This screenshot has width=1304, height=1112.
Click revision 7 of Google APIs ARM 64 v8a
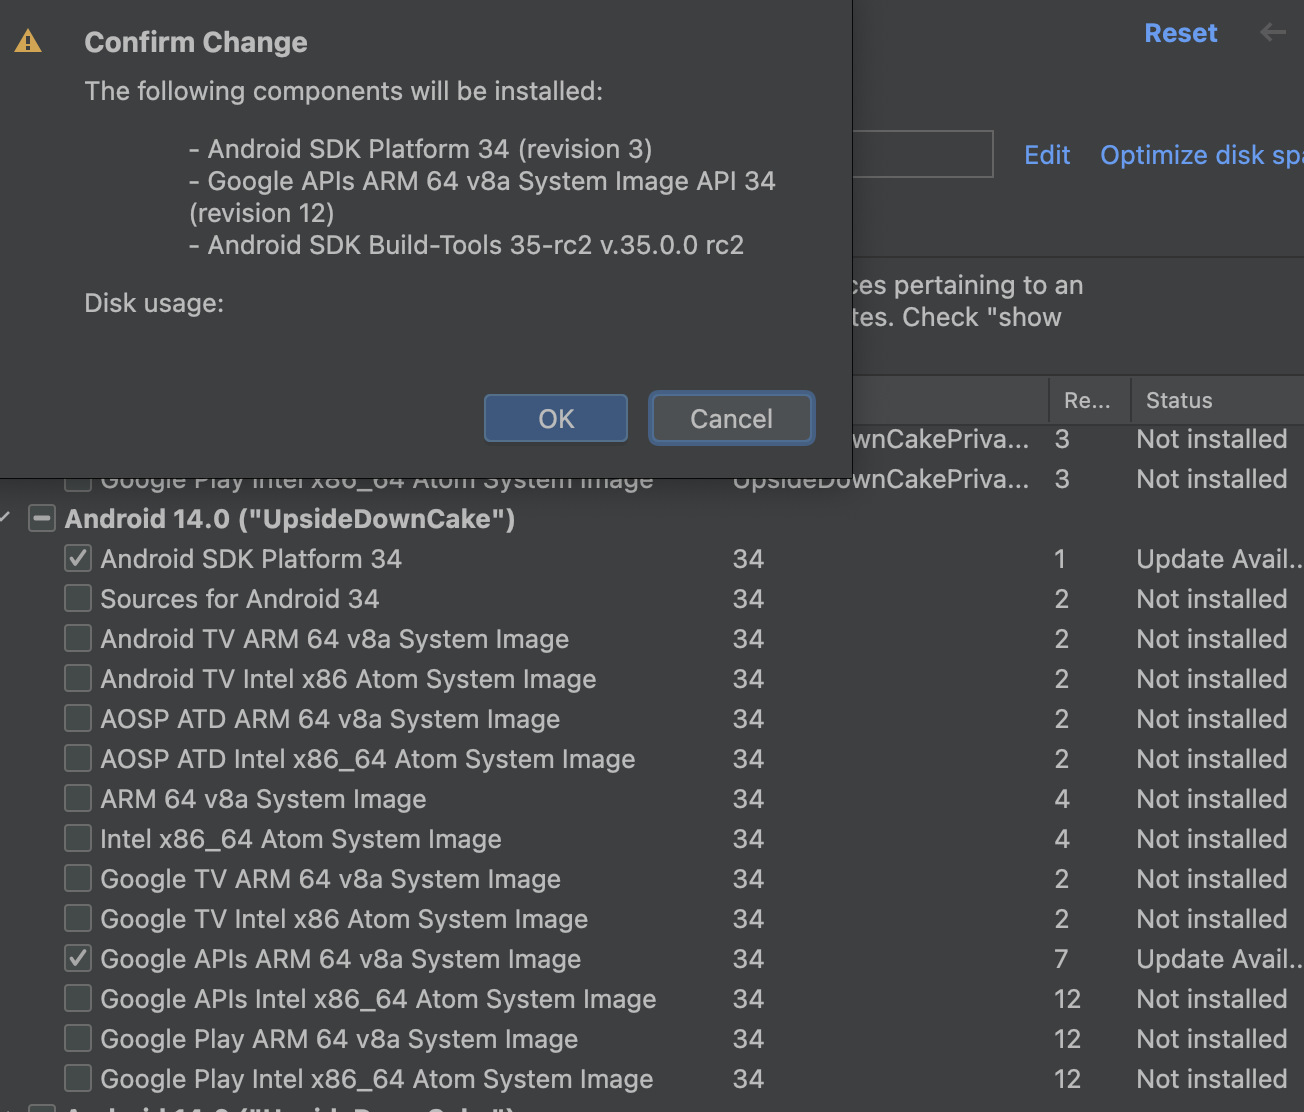(1061, 959)
